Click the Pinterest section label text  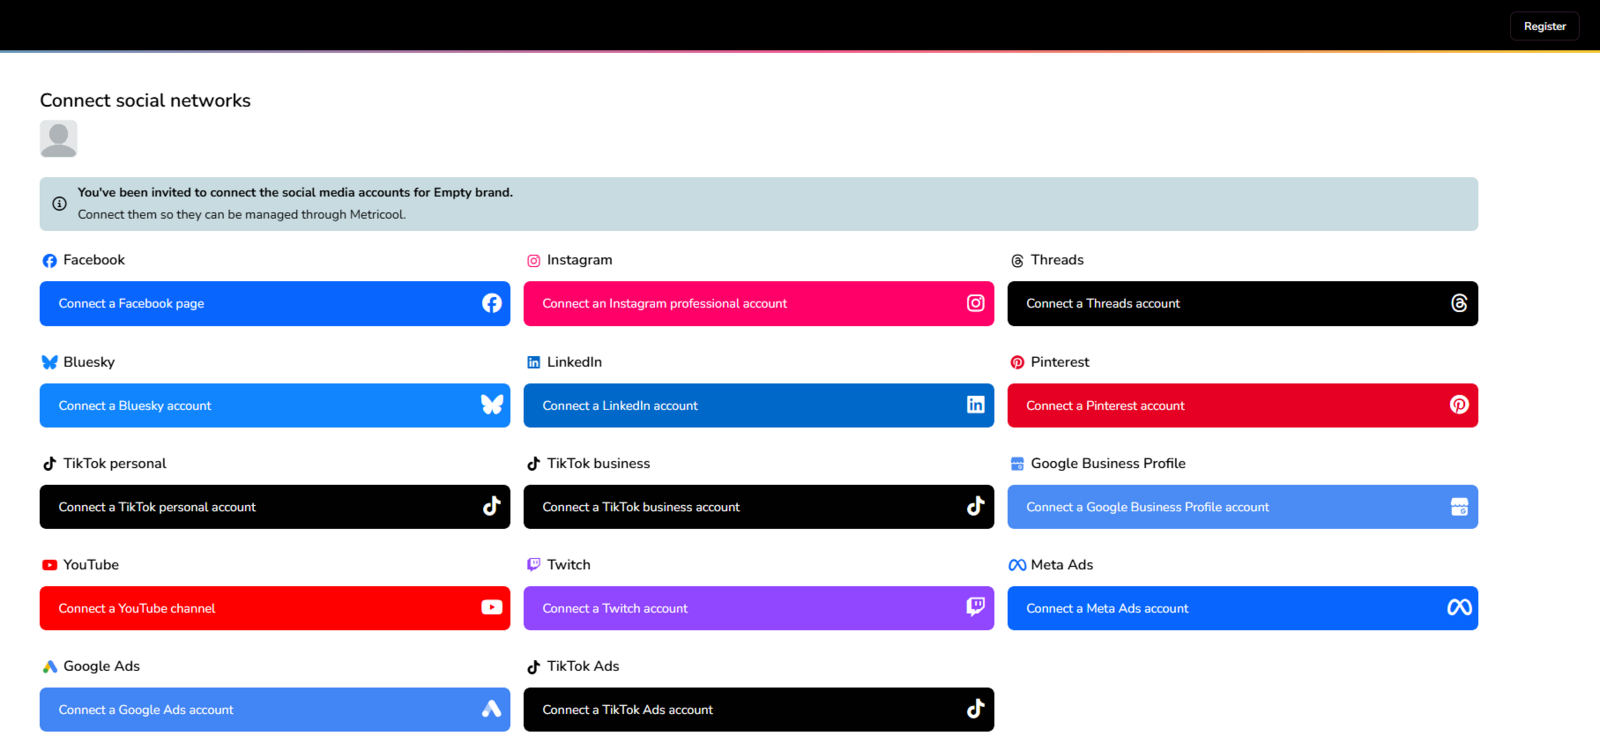coord(1060,362)
